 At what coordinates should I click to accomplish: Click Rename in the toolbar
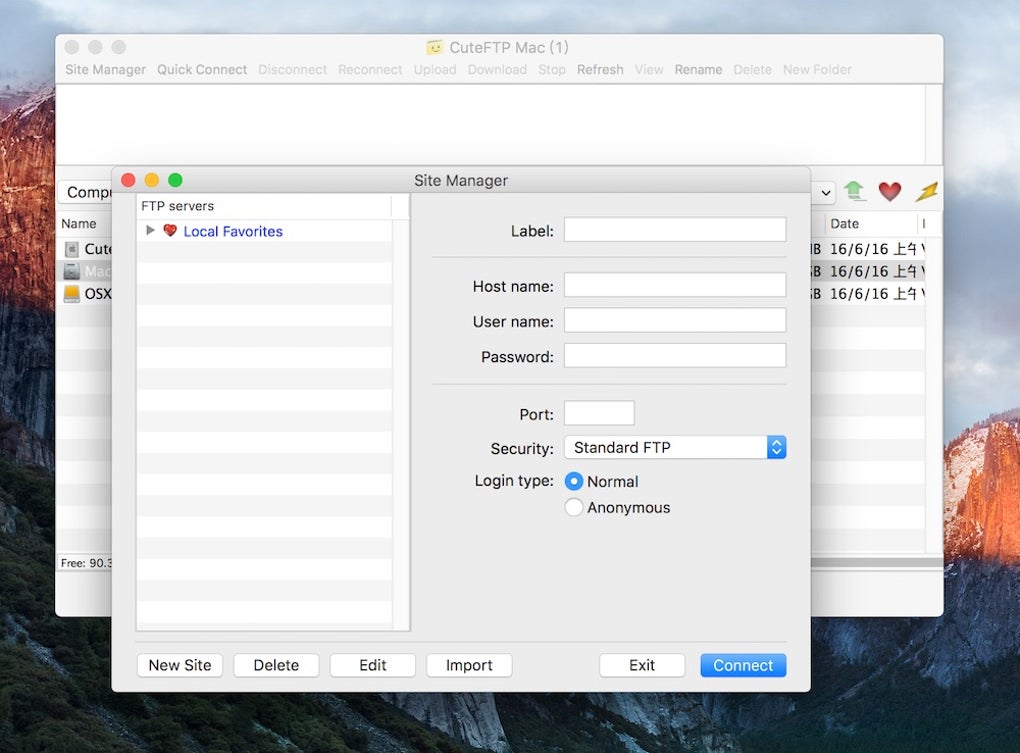pyautogui.click(x=698, y=70)
